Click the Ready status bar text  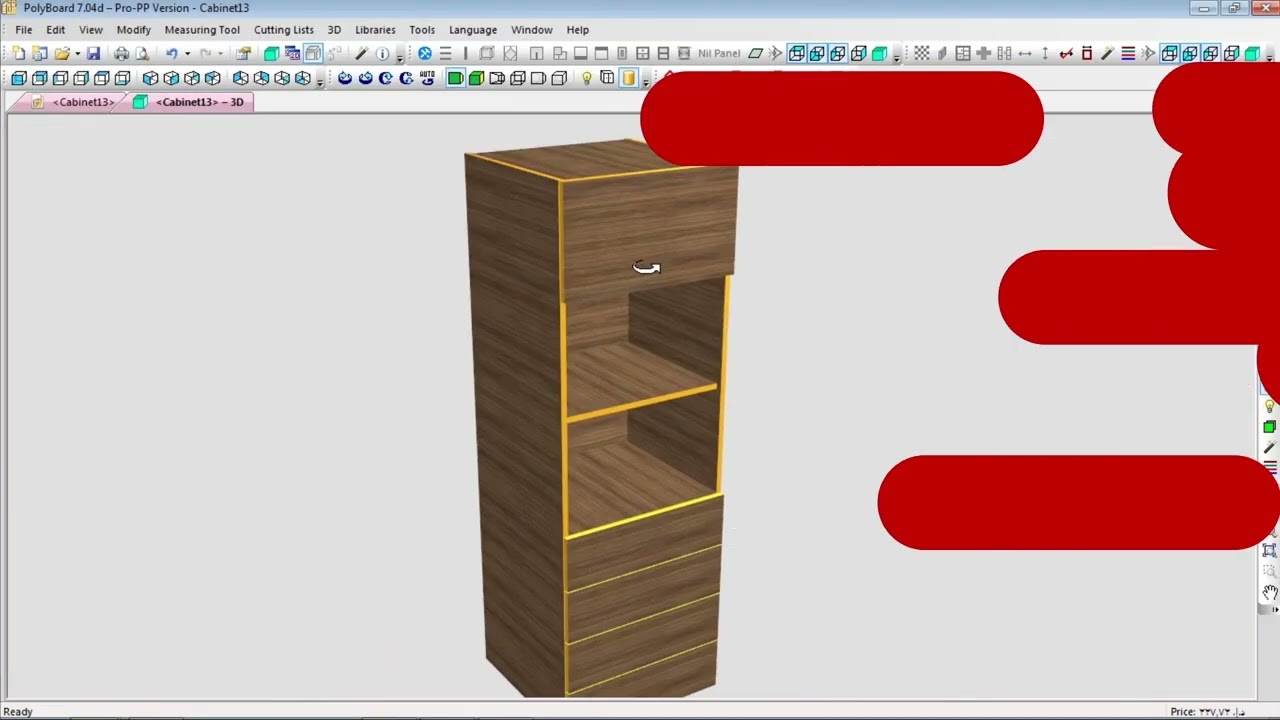[18, 712]
